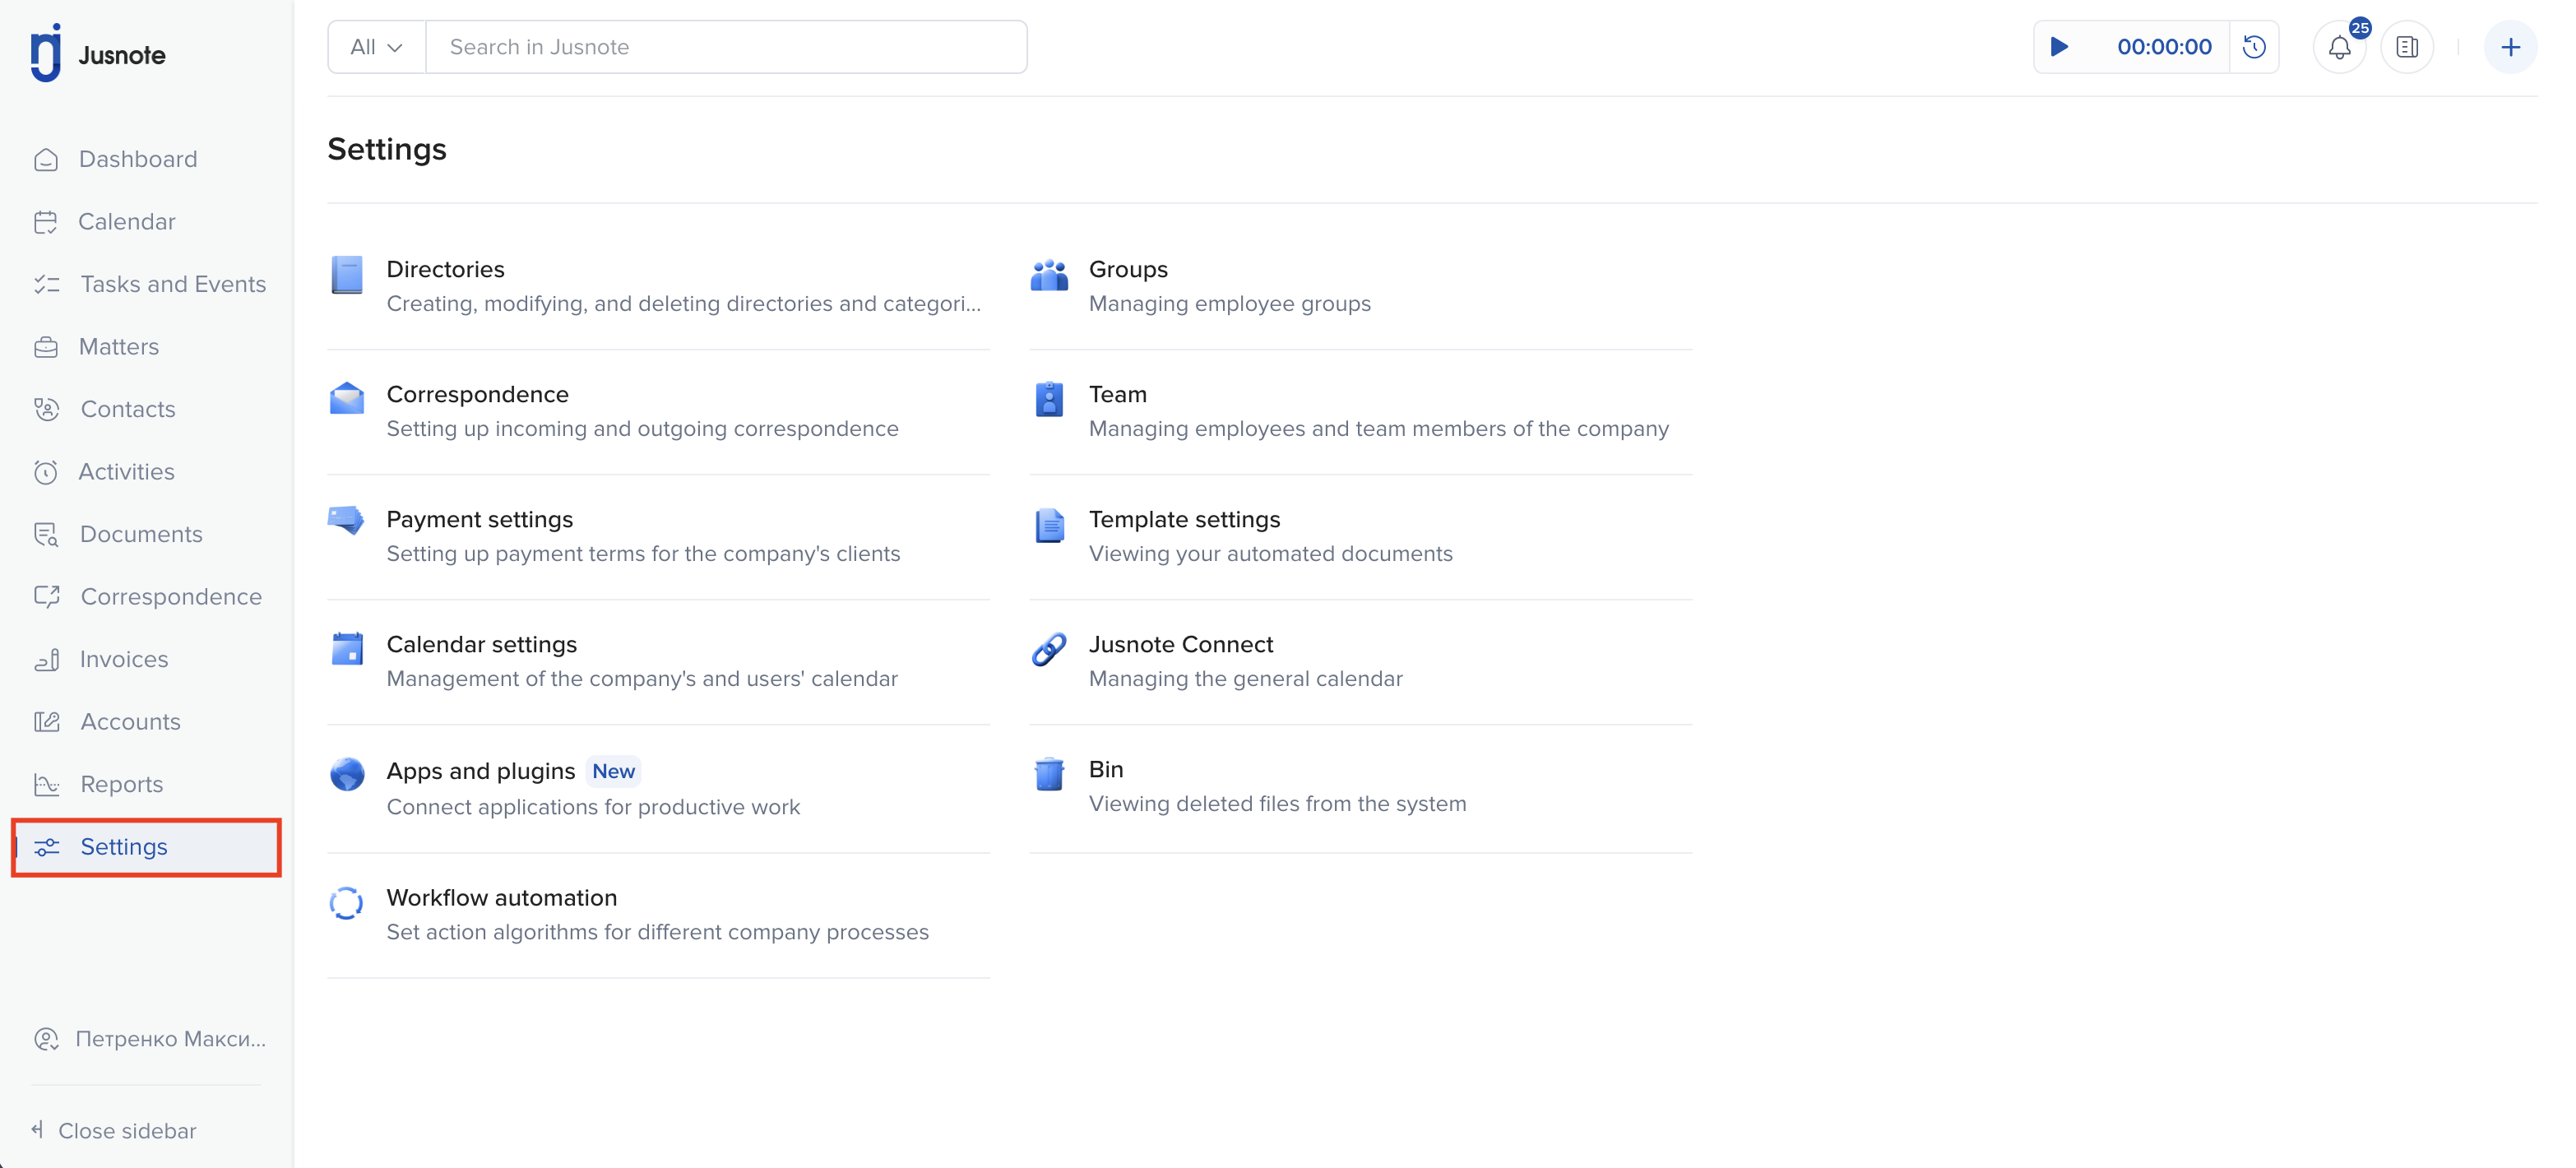Image resolution: width=2576 pixels, height=1168 pixels.
Task: Click the side panel layout icon
Action: [x=2407, y=47]
